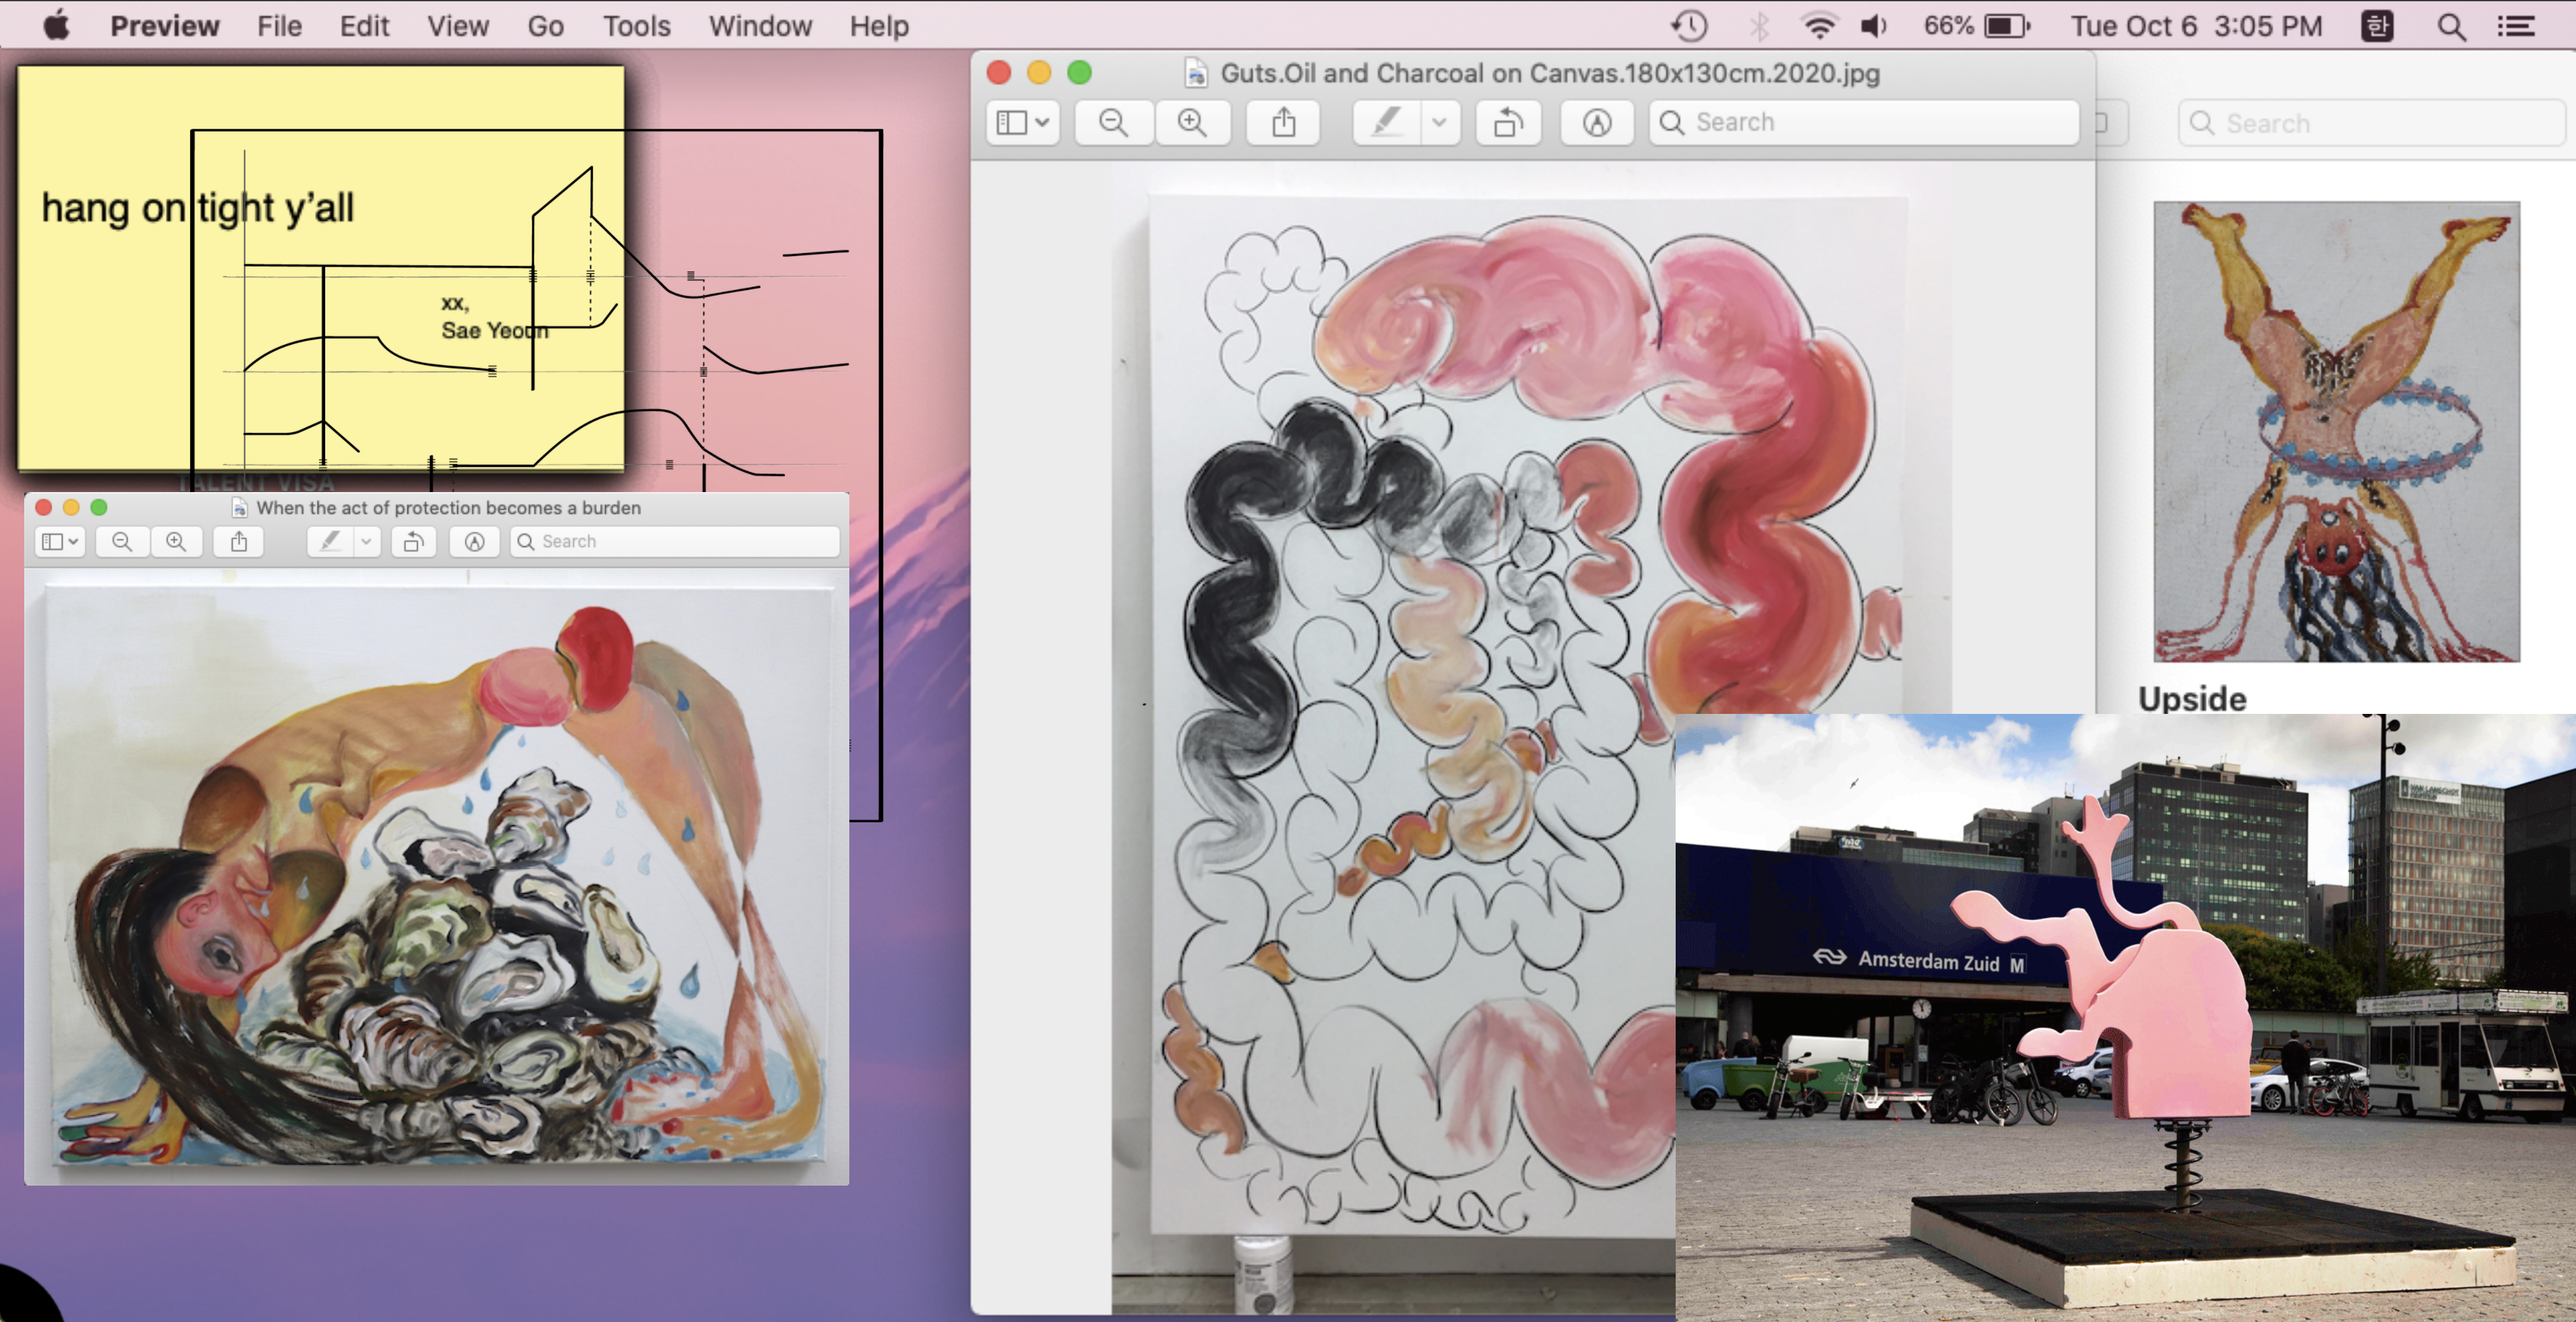Click Search field in burden window
The width and height of the screenshot is (2576, 1322).
click(675, 541)
